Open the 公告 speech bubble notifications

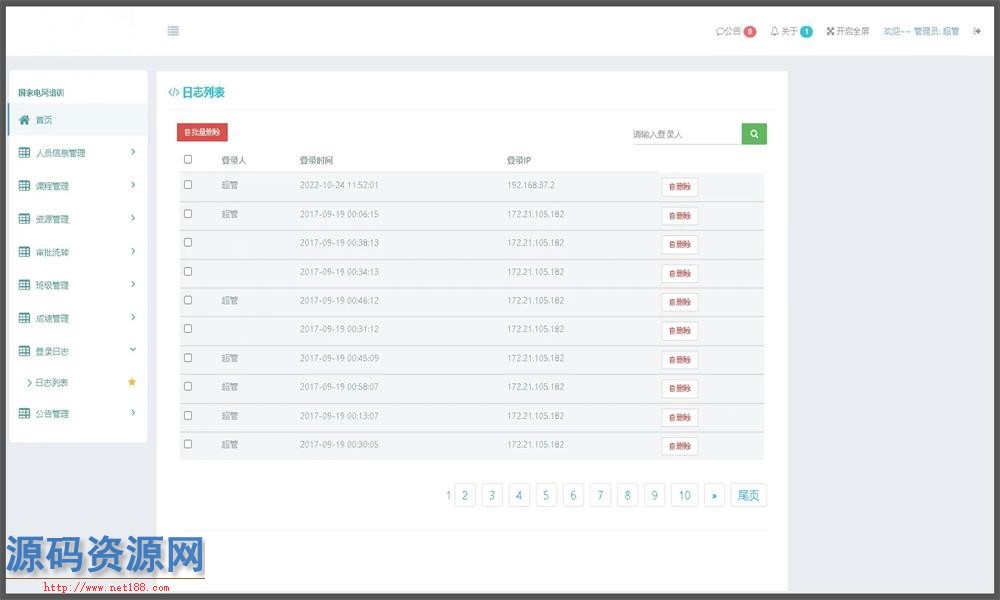(x=735, y=31)
